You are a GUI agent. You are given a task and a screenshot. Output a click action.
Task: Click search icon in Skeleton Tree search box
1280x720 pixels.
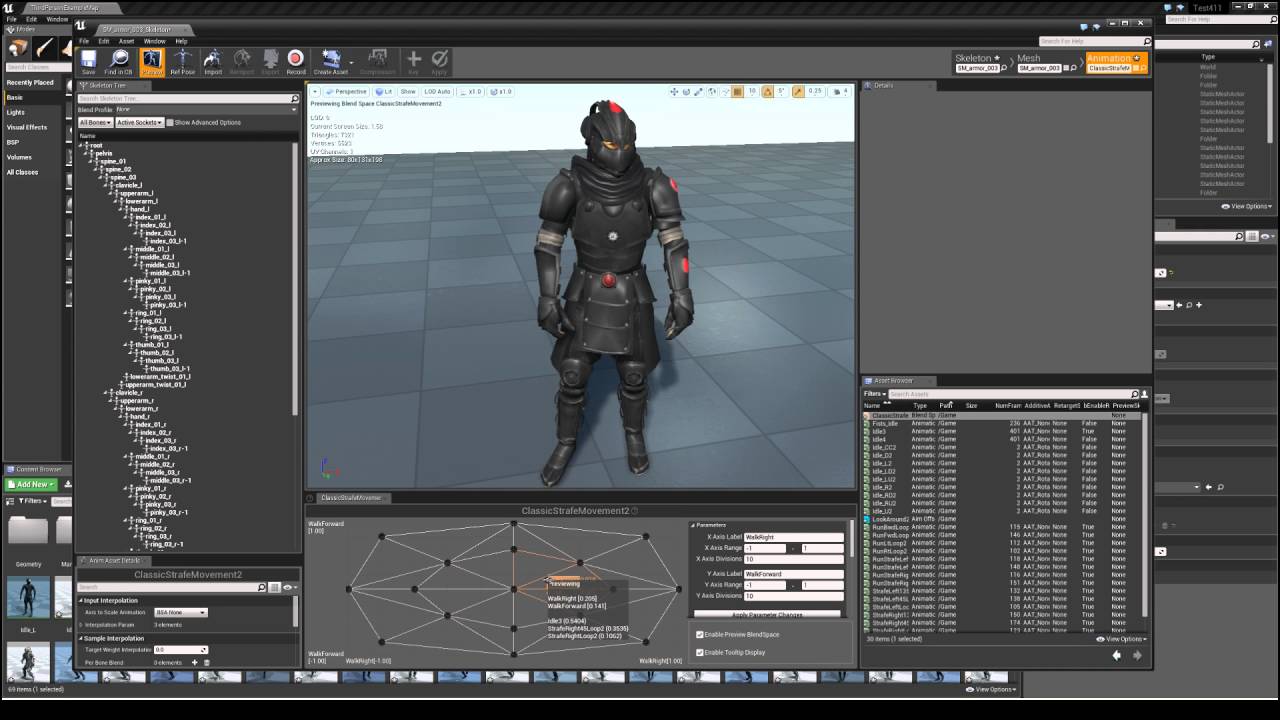295,98
